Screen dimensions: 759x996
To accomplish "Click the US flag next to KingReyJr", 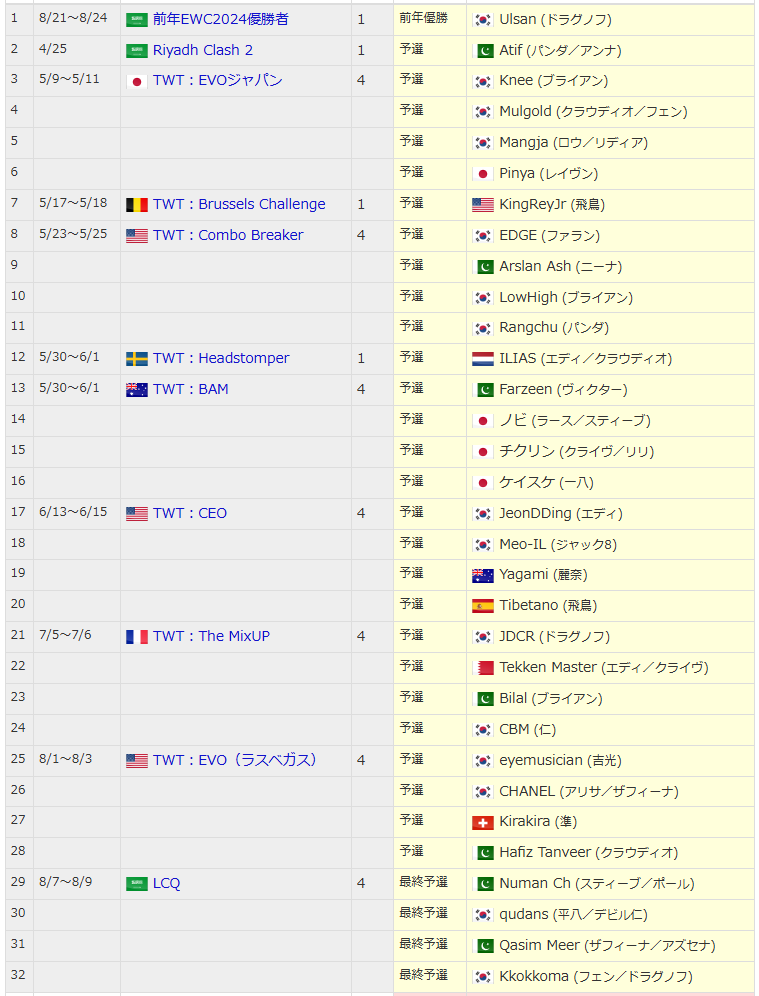I will (483, 205).
